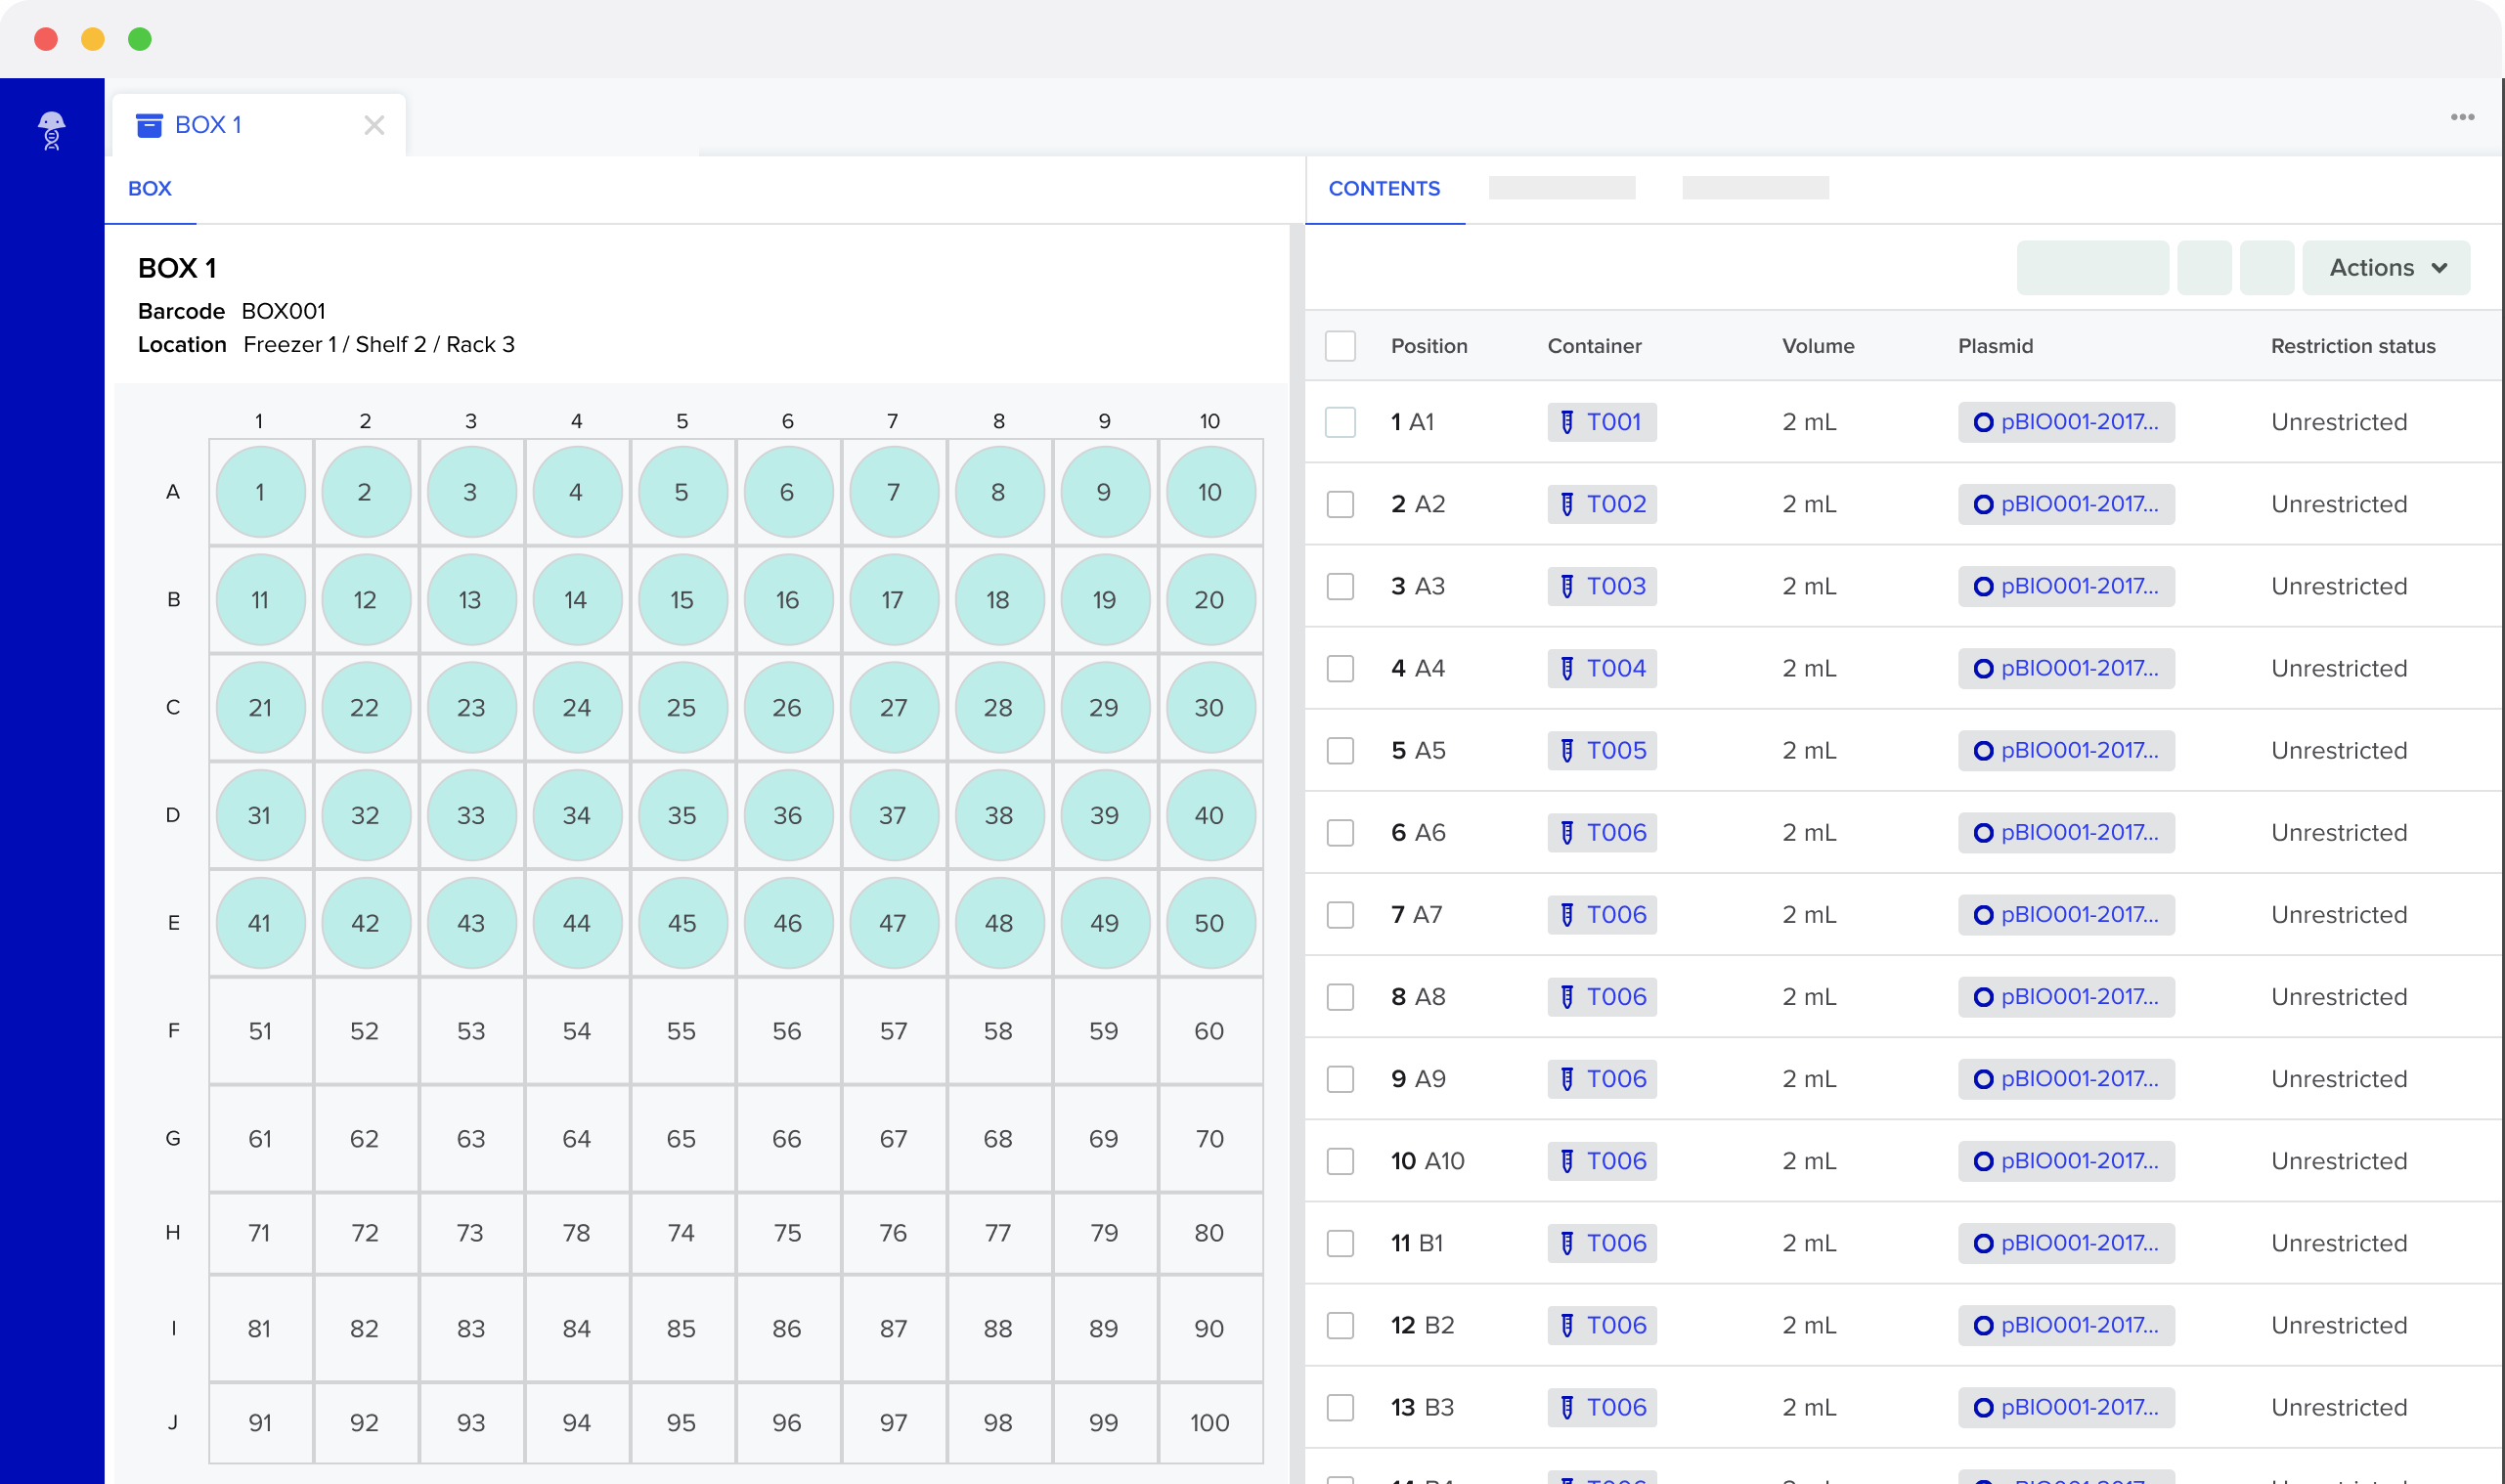The width and height of the screenshot is (2505, 1484).
Task: Select filled well 36 in row D
Action: pos(788,816)
